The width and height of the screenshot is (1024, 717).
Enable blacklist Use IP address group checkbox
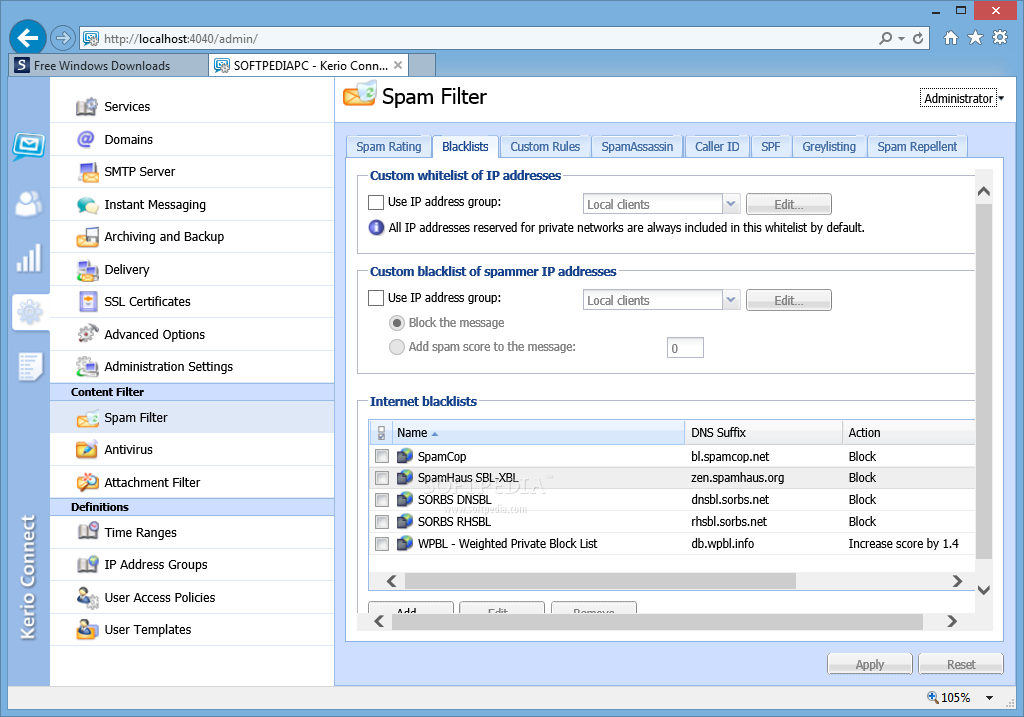[376, 298]
